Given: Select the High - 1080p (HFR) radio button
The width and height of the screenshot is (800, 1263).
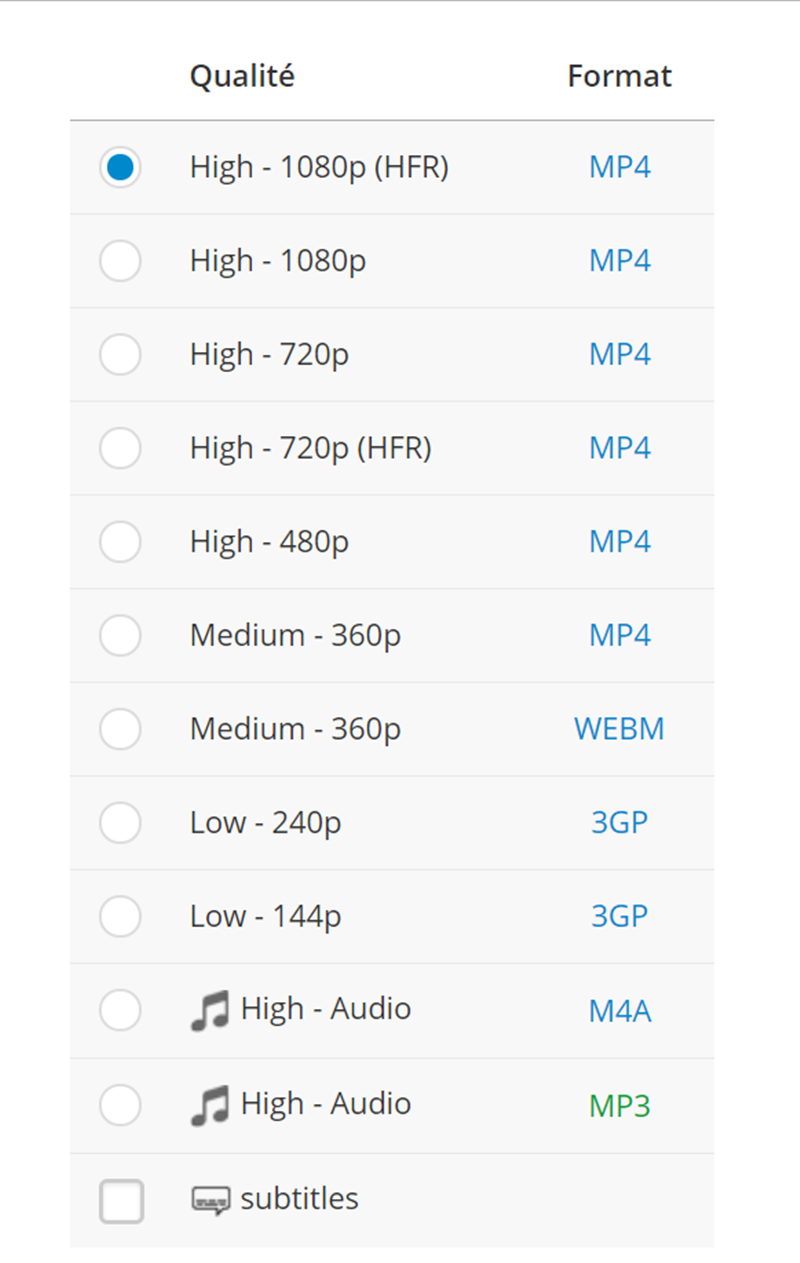Looking at the screenshot, I should tap(120, 167).
